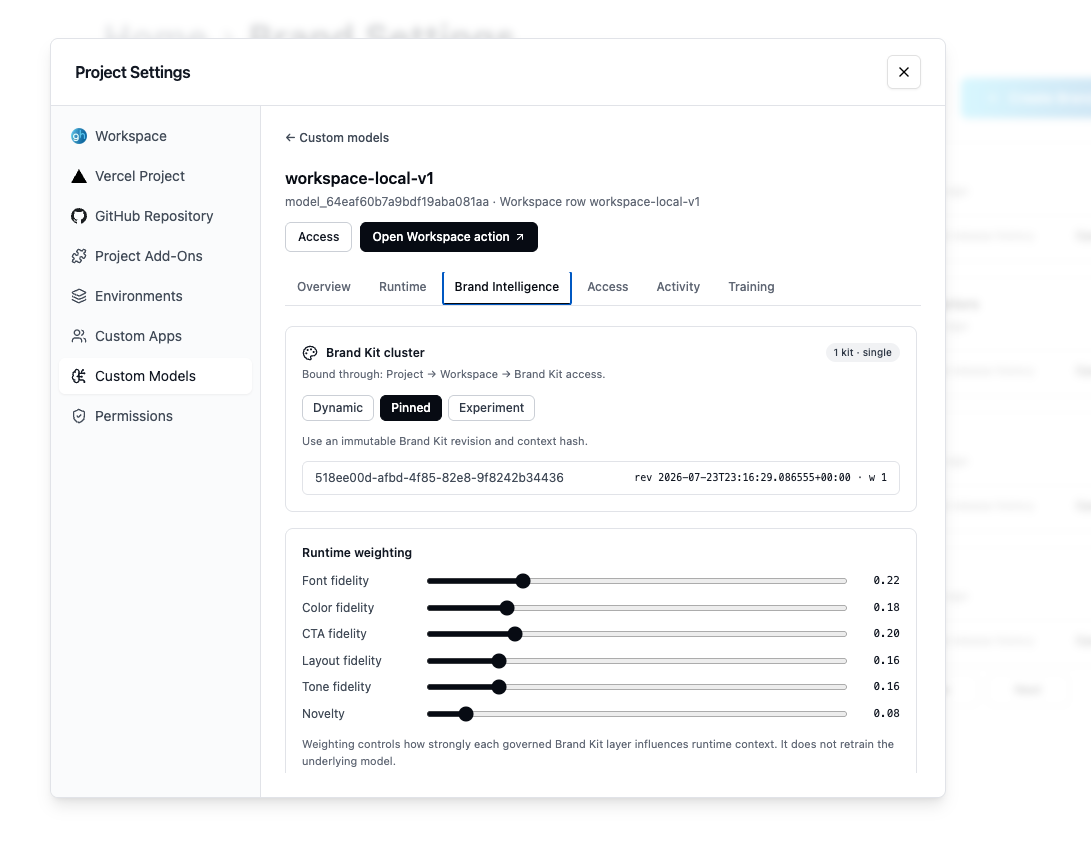Adjust the Novelty slider
This screenshot has height=859, width=1091.
(637, 714)
